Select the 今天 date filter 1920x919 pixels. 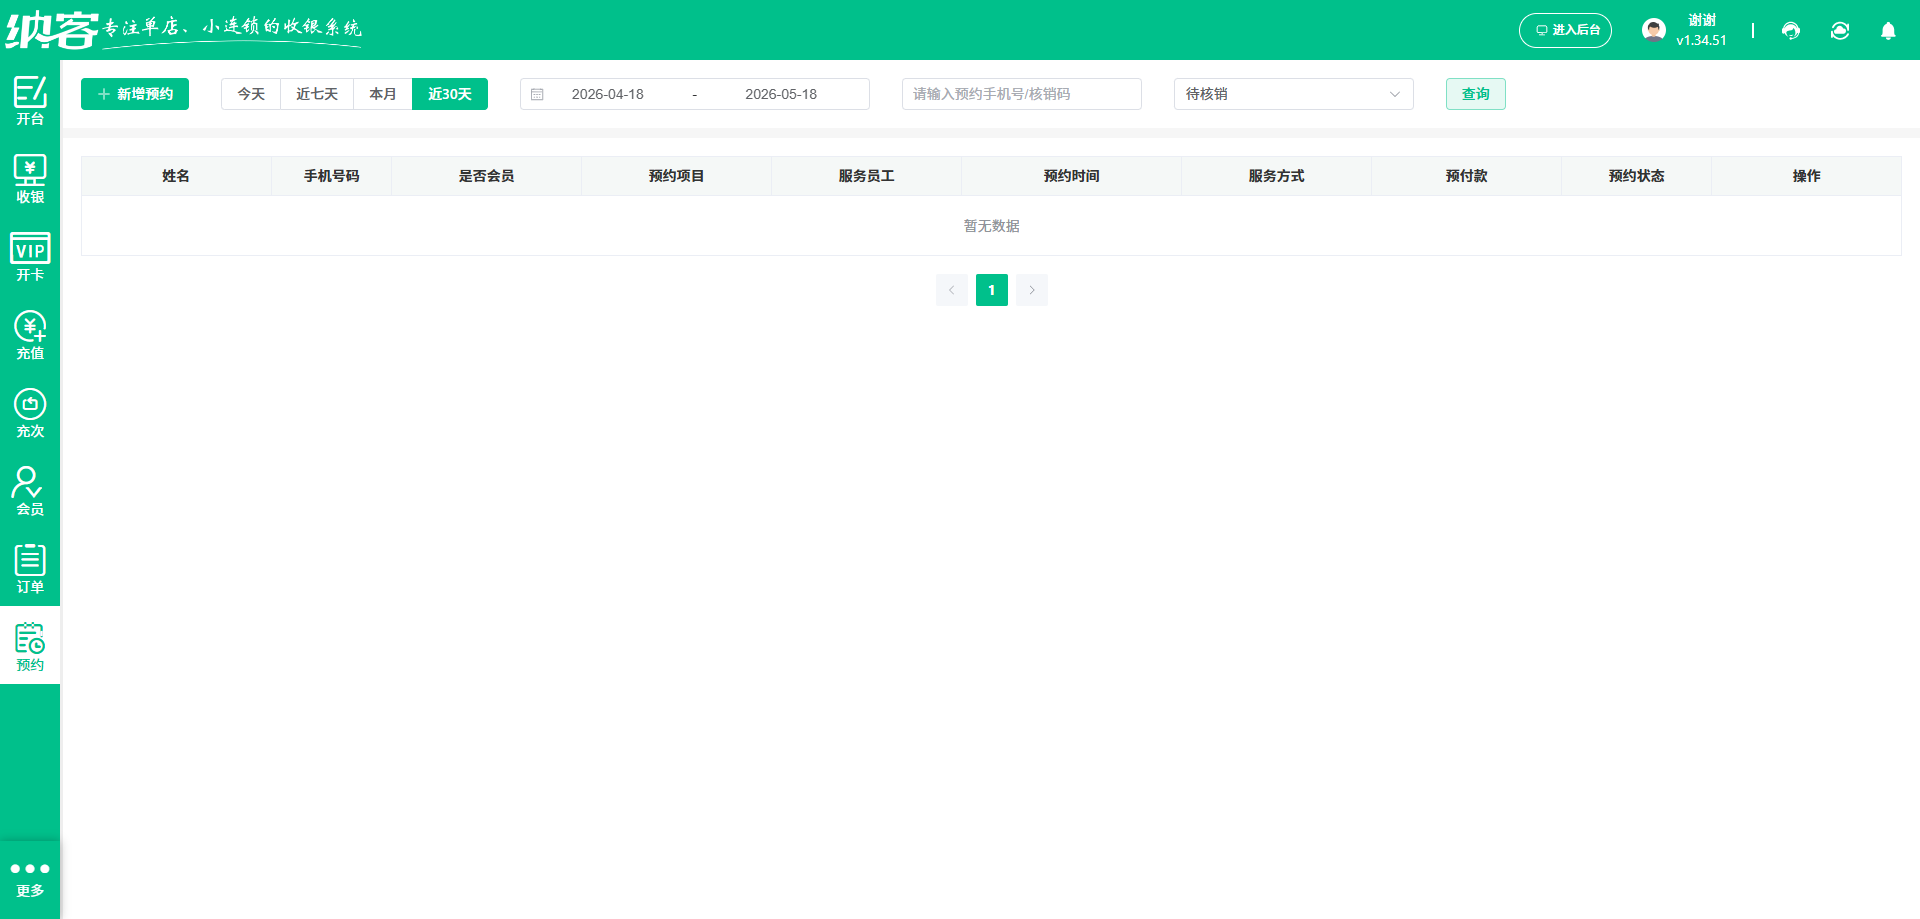pos(250,93)
